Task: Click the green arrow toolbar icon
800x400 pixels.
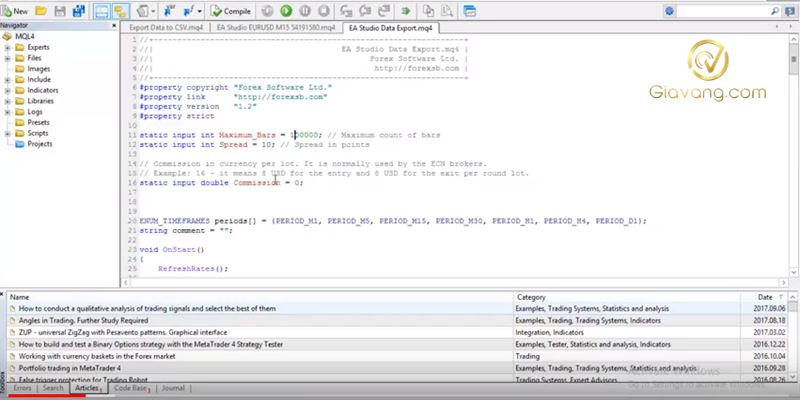Action: pos(406,11)
